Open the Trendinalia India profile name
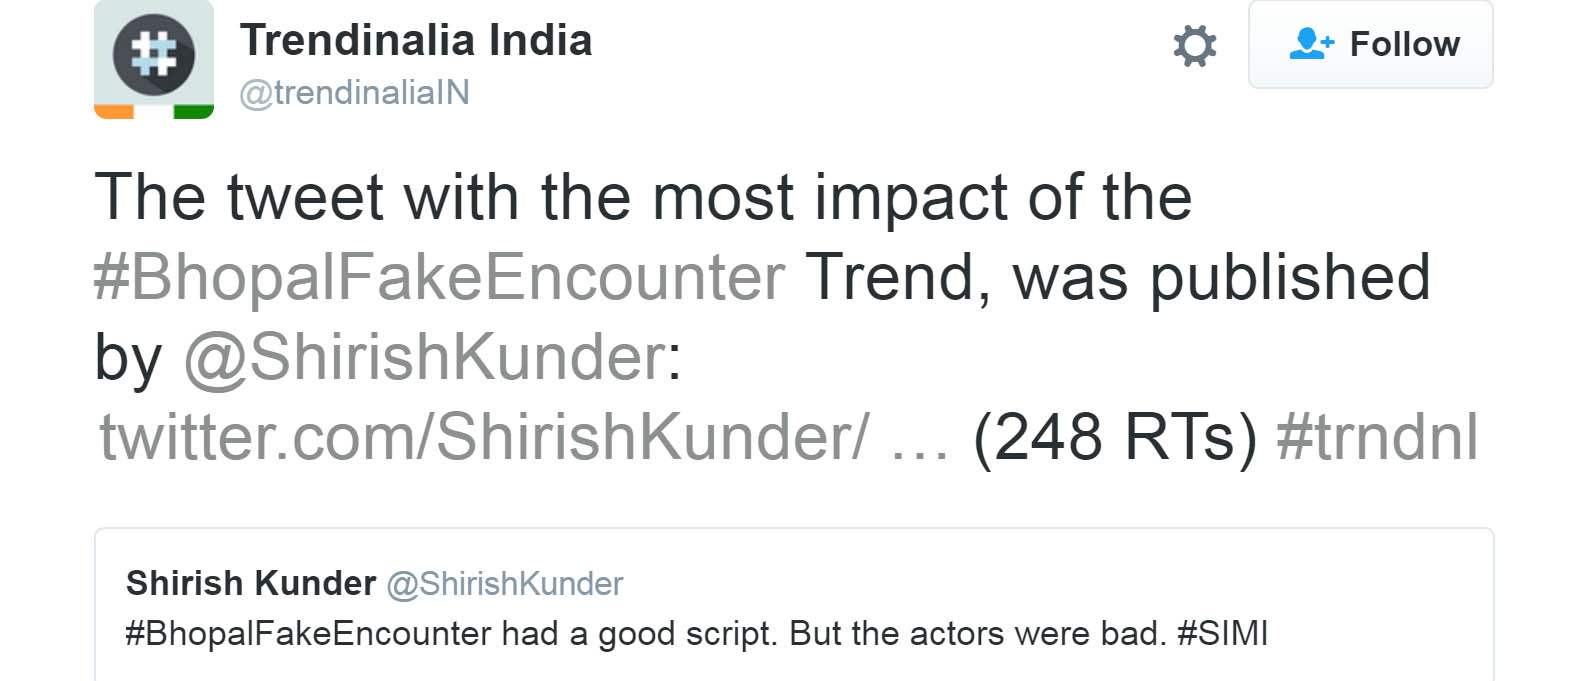This screenshot has height=681, width=1588. [416, 41]
